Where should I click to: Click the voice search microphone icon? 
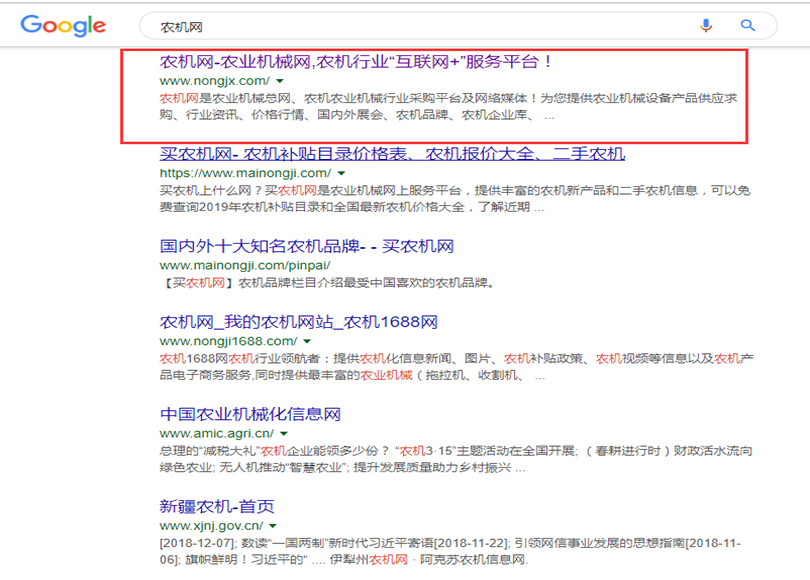coord(707,26)
